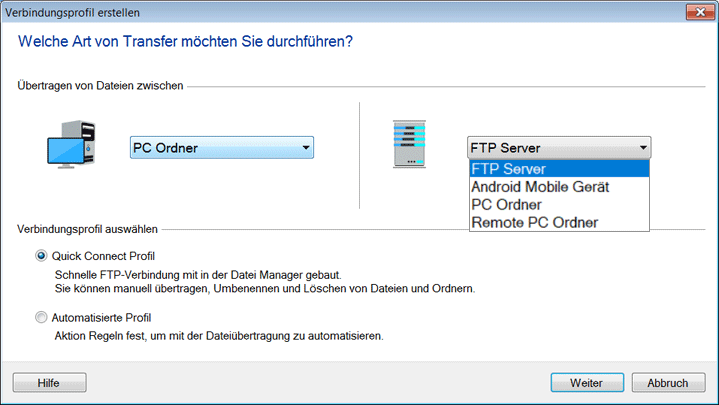Click the Aktion Regeln fest description text
The height and width of the screenshot is (405, 719).
[x=218, y=336]
